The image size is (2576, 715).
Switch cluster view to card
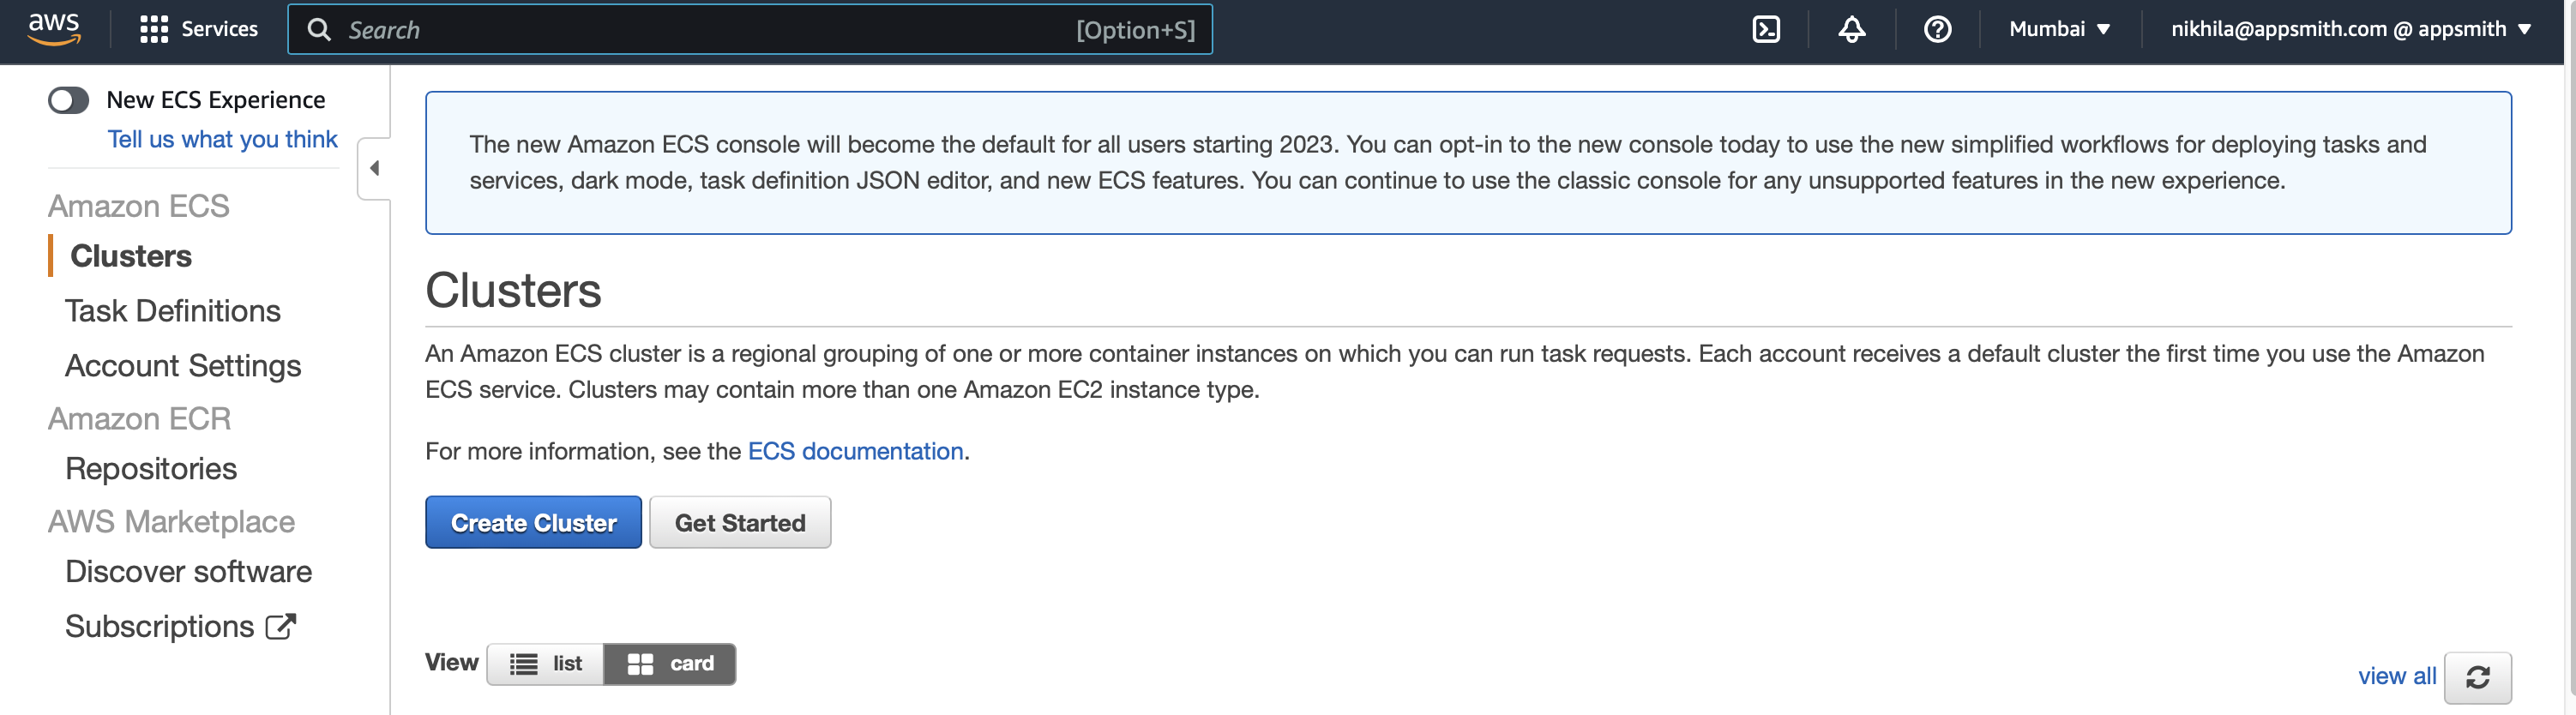coord(670,663)
